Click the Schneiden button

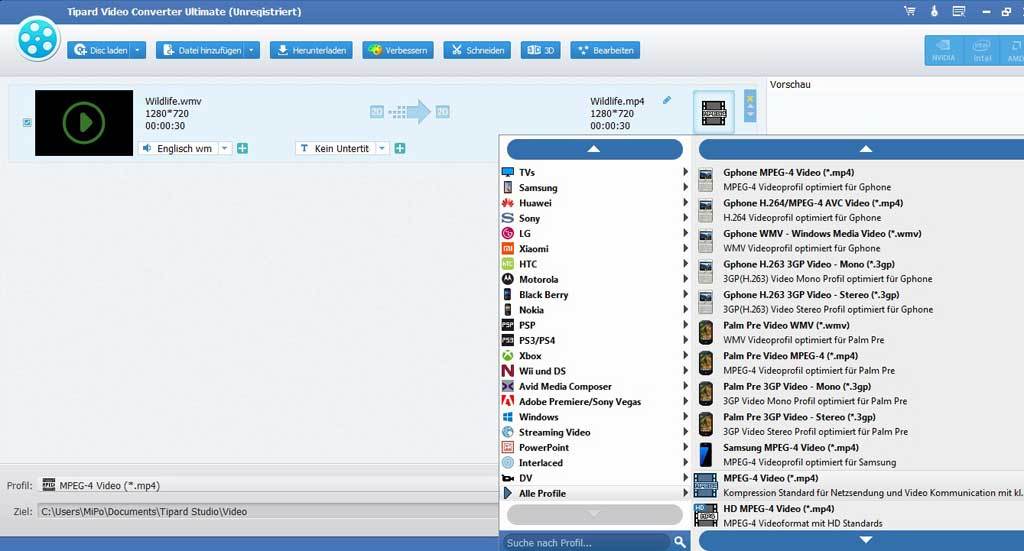point(477,50)
